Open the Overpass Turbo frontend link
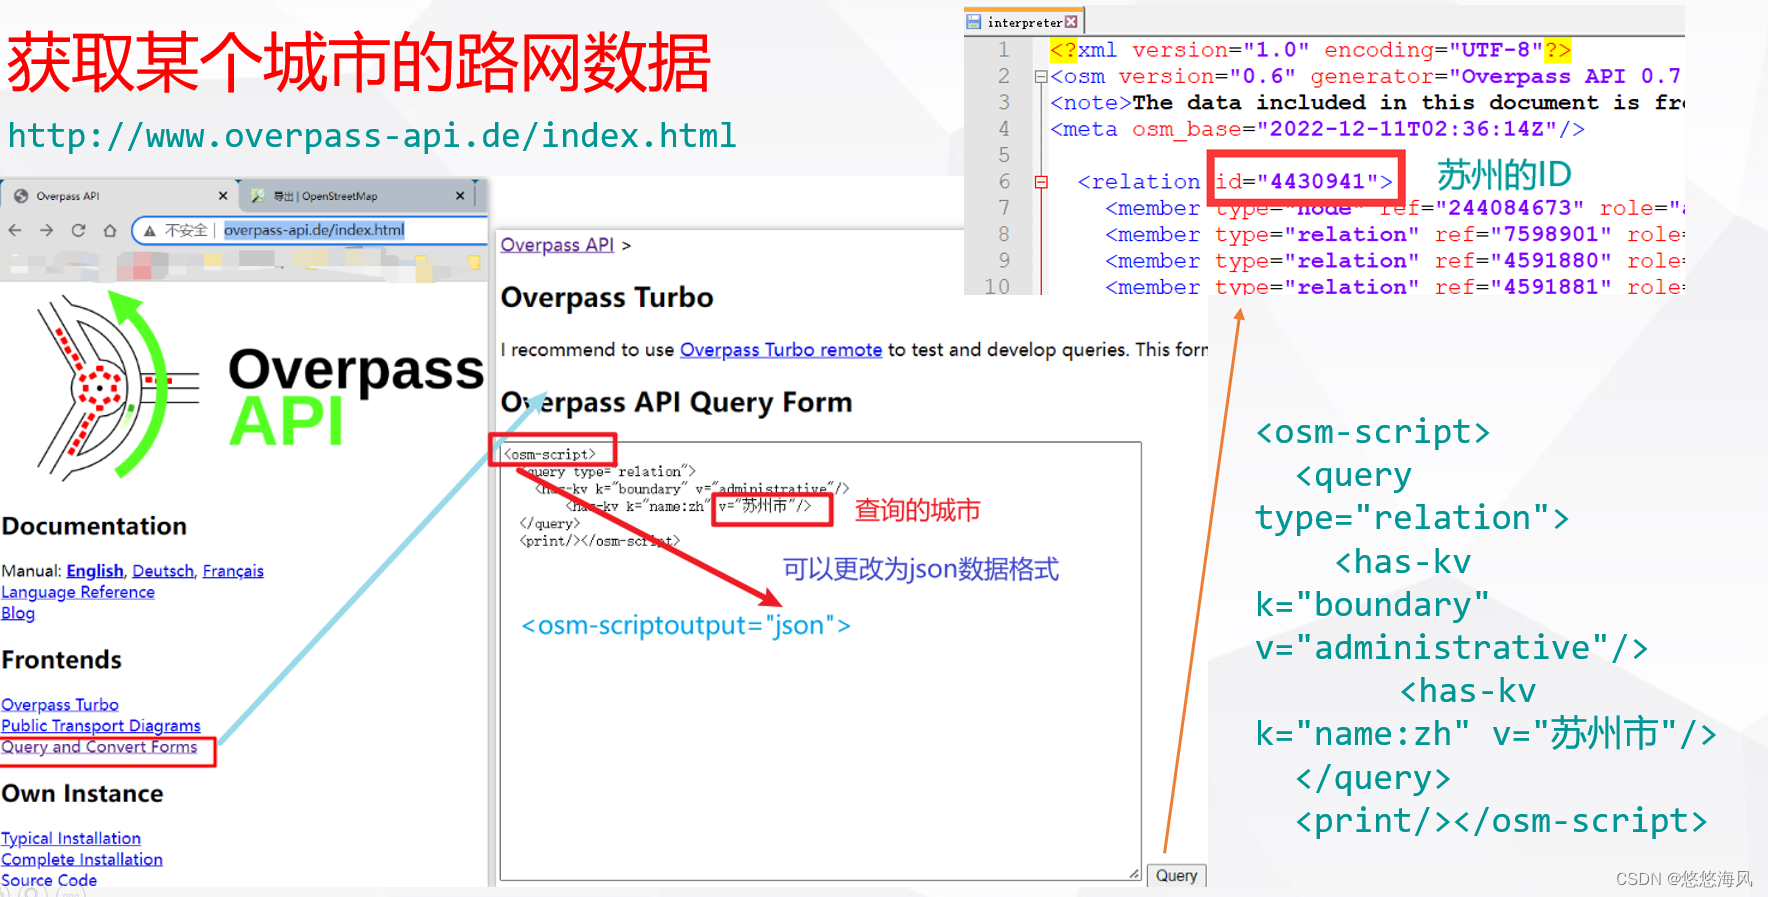Screen dimensions: 1768x897 [60, 705]
